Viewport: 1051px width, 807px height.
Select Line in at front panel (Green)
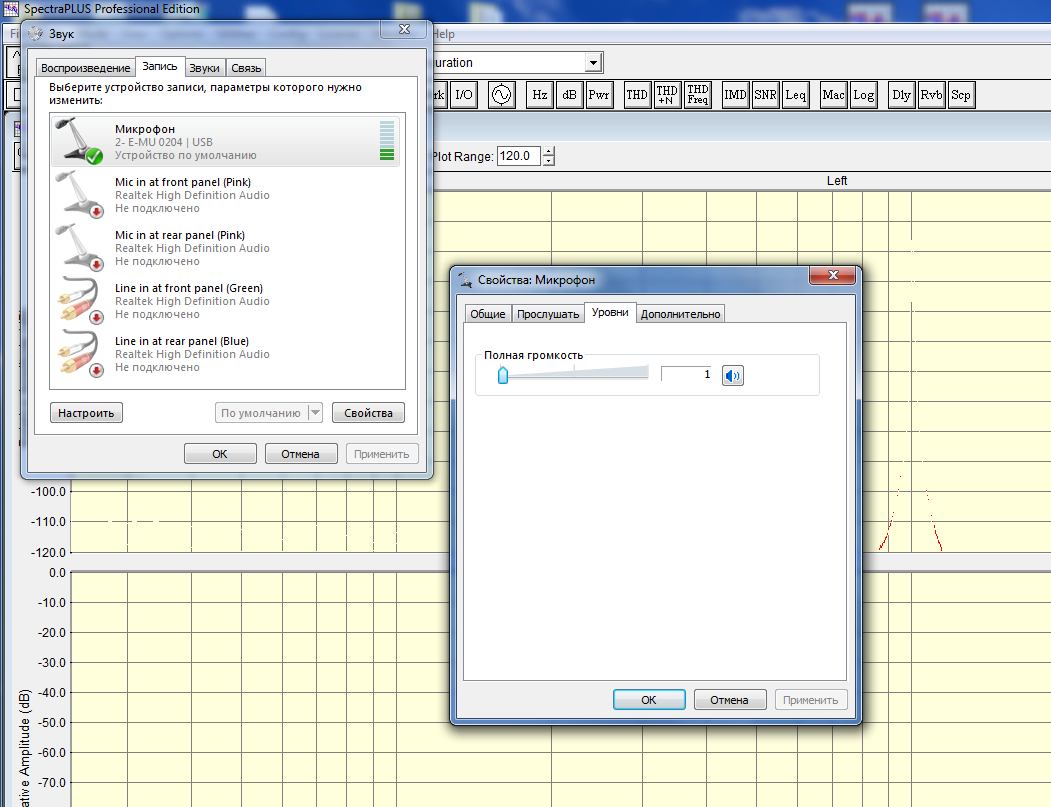[225, 301]
